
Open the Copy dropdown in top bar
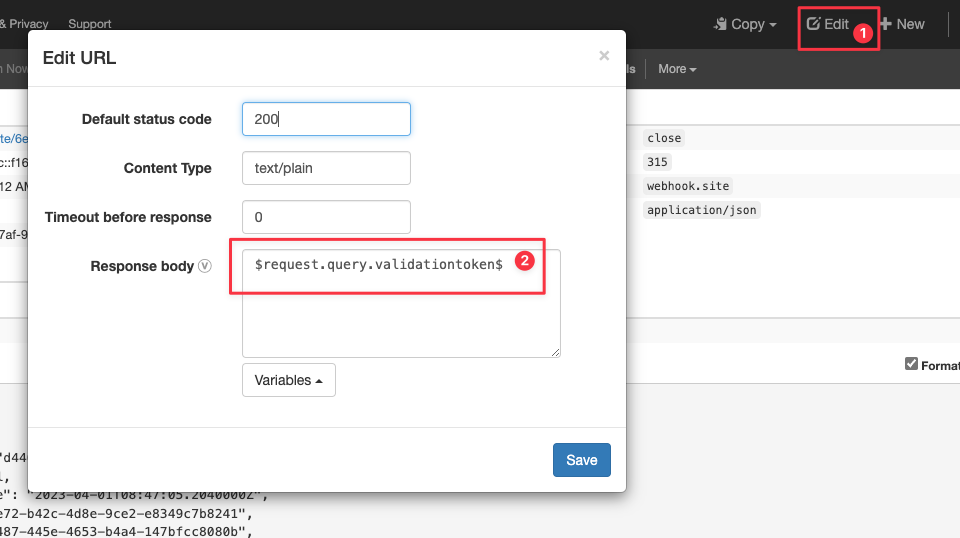(745, 24)
